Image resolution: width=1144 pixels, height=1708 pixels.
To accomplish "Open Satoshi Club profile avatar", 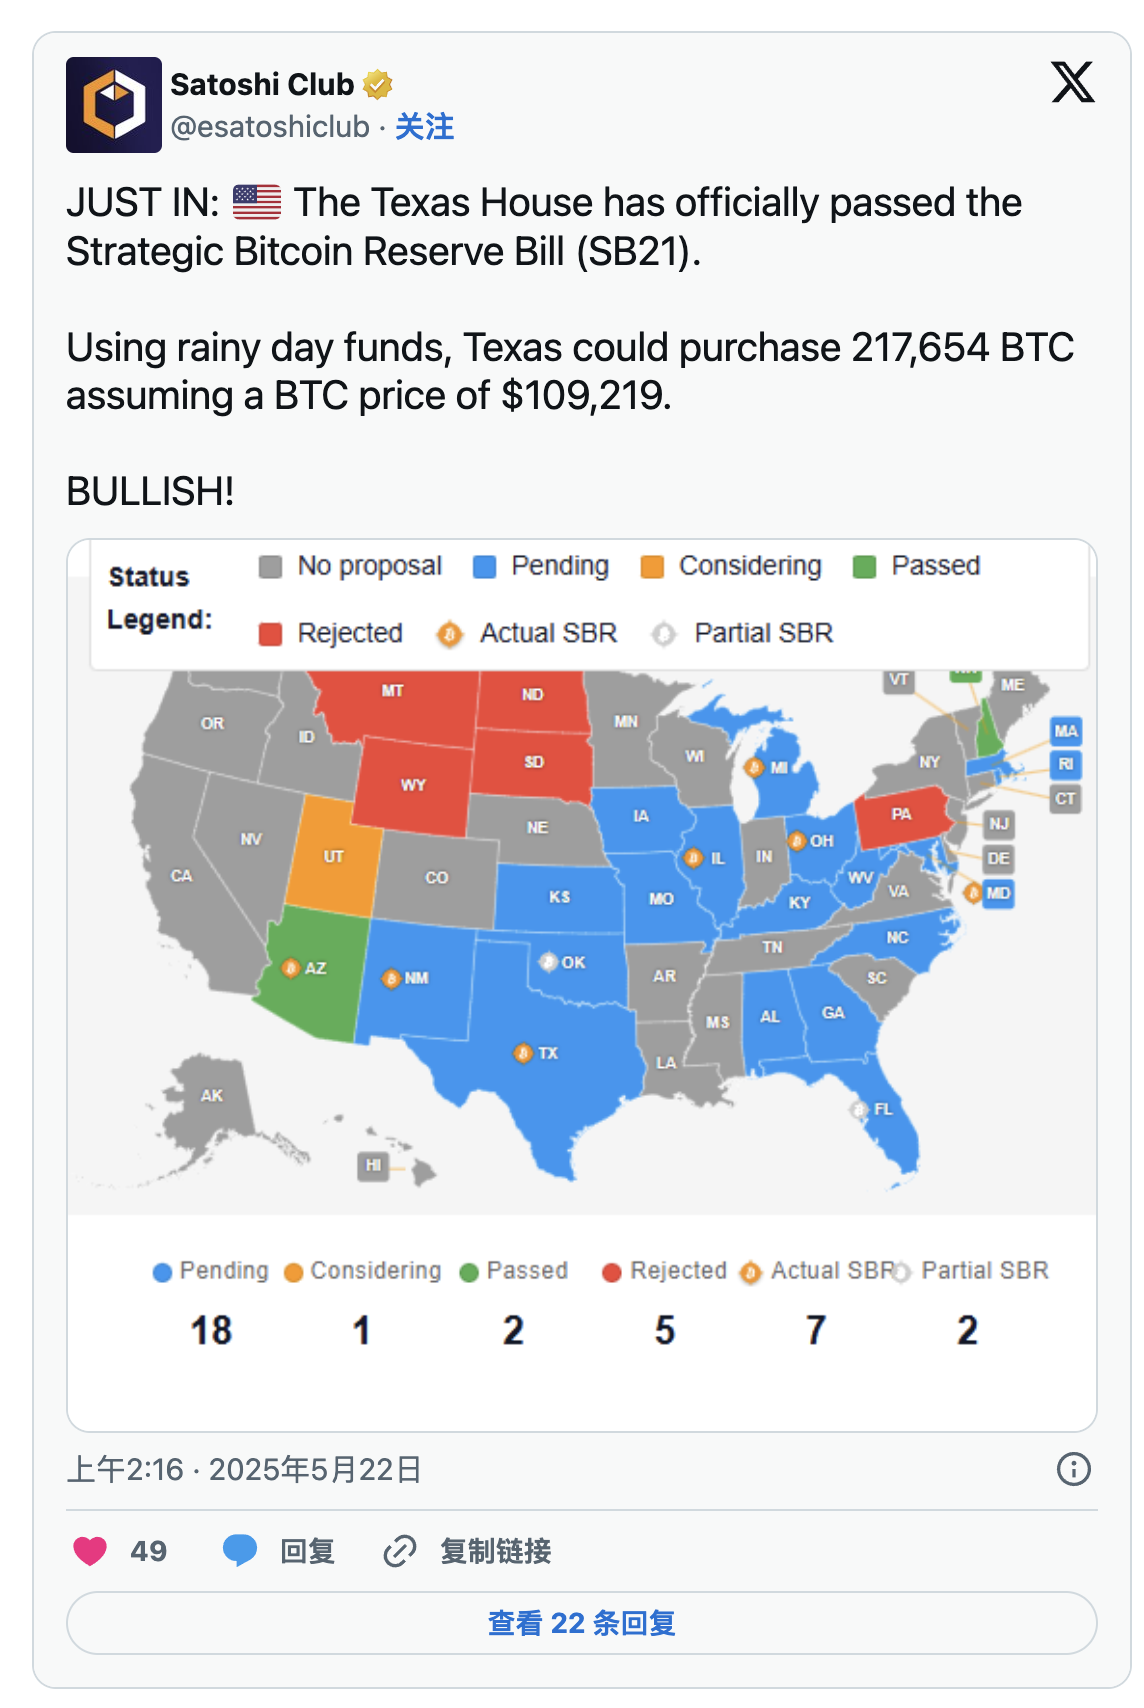I will pyautogui.click(x=114, y=105).
